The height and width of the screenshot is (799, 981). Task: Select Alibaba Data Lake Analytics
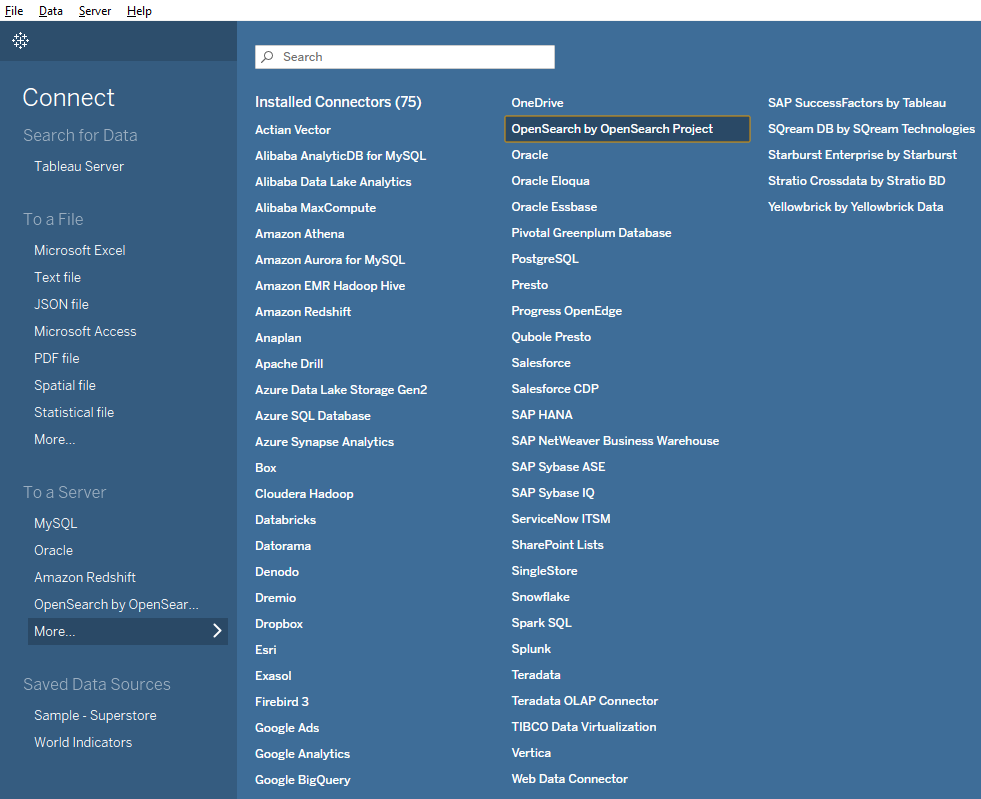tap(333, 181)
